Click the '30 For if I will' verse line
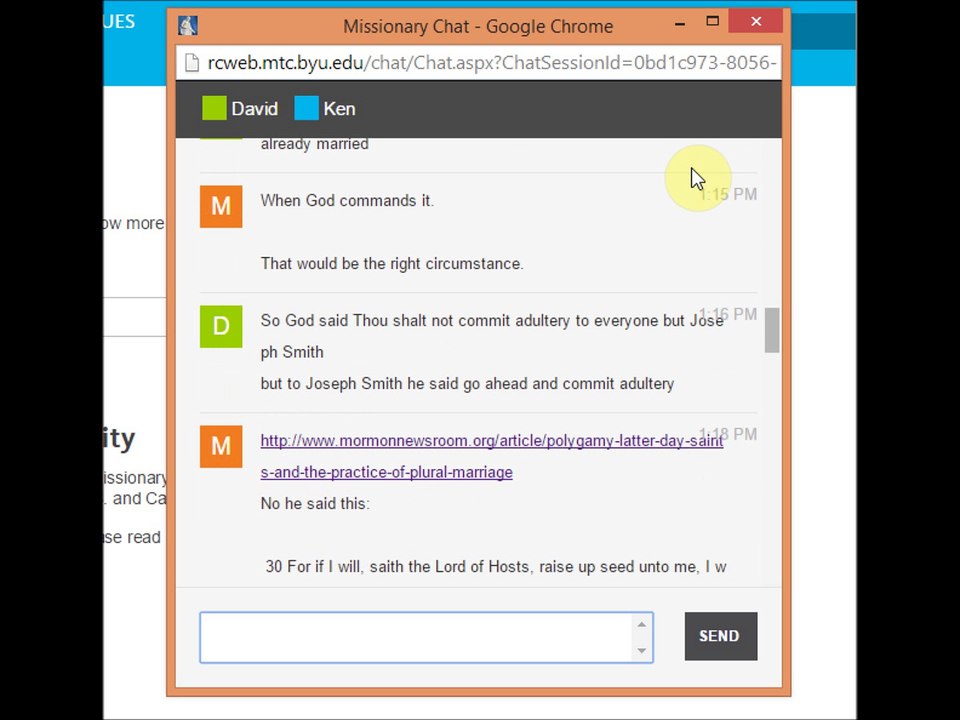Image resolution: width=960 pixels, height=720 pixels. tap(496, 567)
